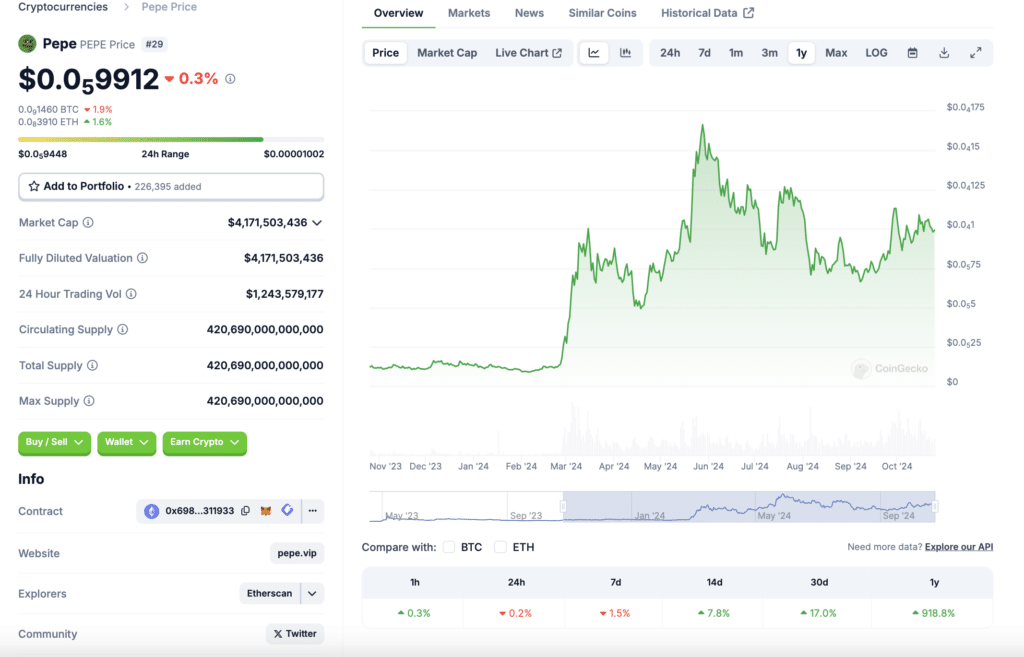Image resolution: width=1024 pixels, height=657 pixels.
Task: Click the MetaMask fox icon
Action: pos(266,511)
